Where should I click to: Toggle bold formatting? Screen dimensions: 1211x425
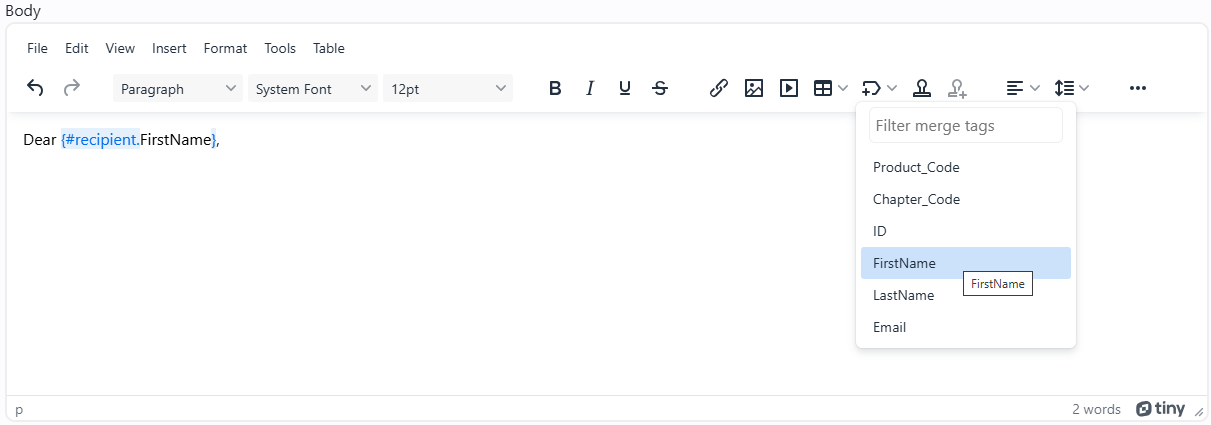tap(555, 88)
